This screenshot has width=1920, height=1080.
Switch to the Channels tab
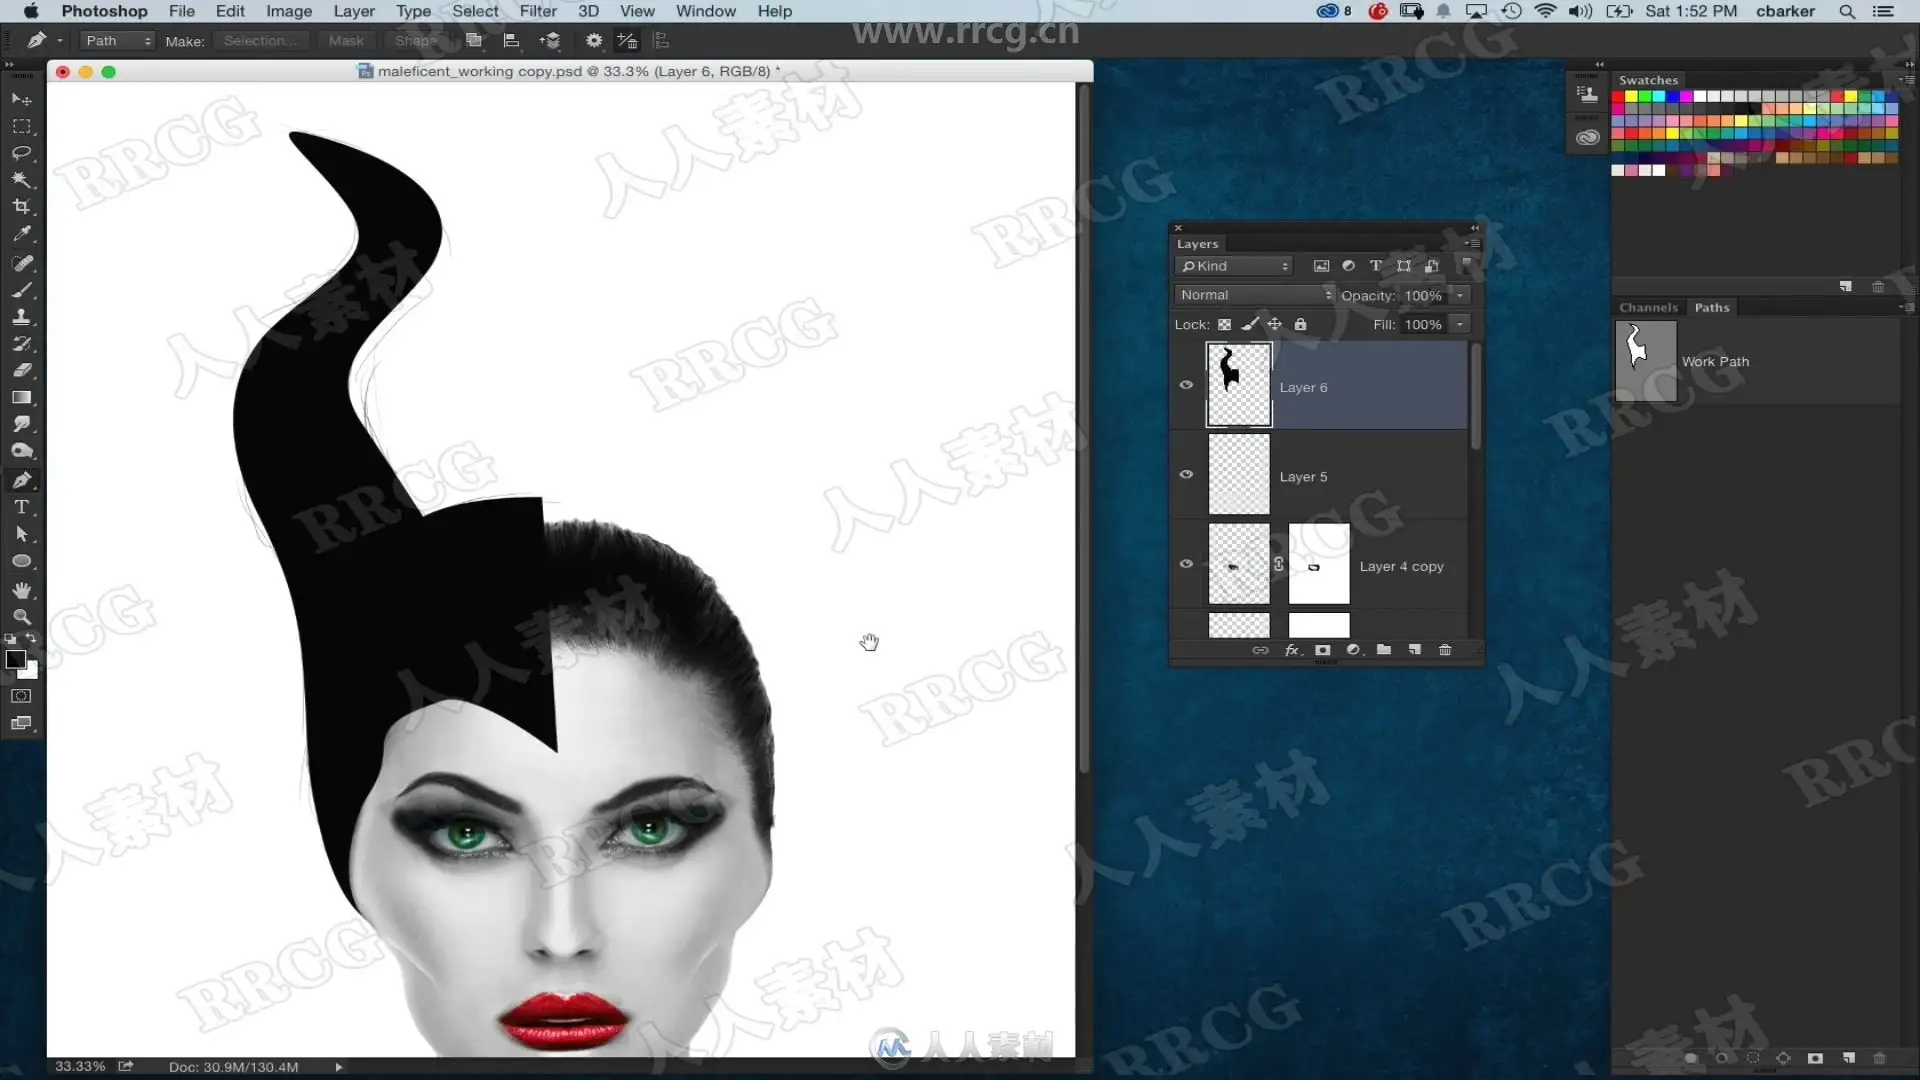(x=1648, y=307)
